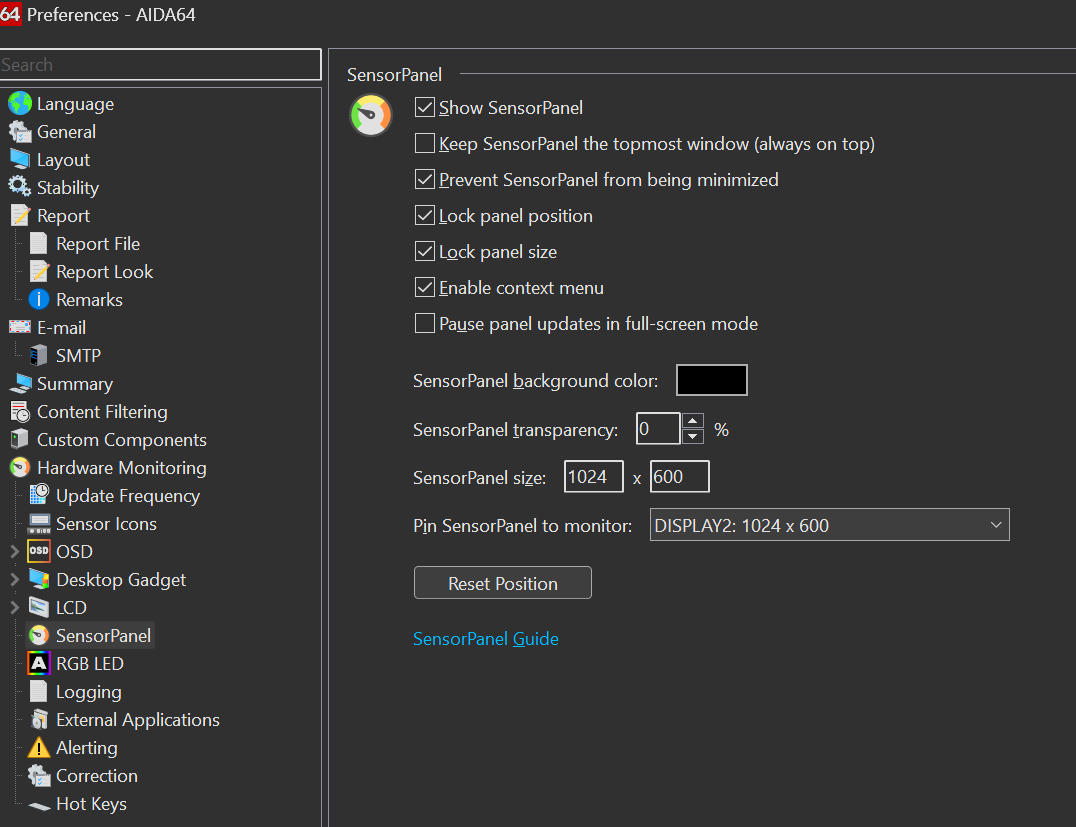
Task: Select the Update Frequency clock icon
Action: coord(39,496)
